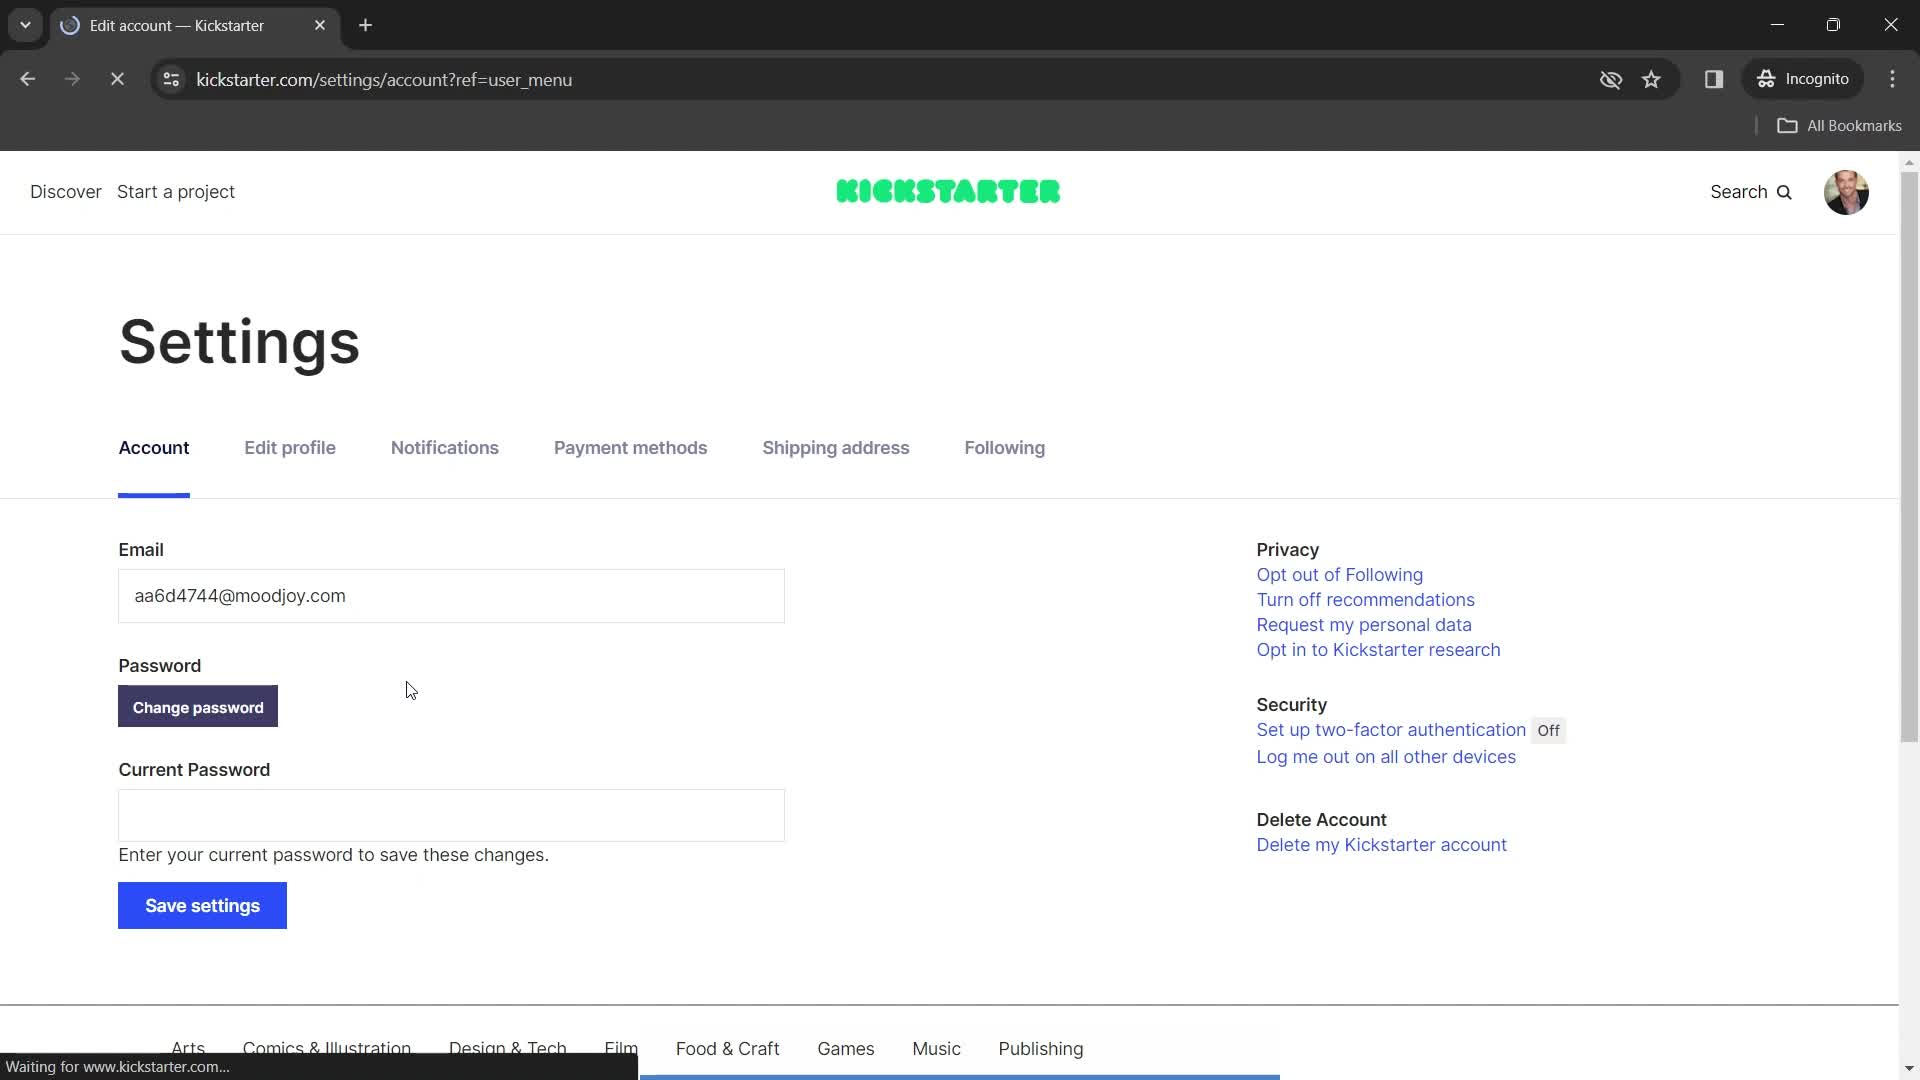This screenshot has width=1920, height=1080.
Task: Click into the Email field
Action: 451,596
